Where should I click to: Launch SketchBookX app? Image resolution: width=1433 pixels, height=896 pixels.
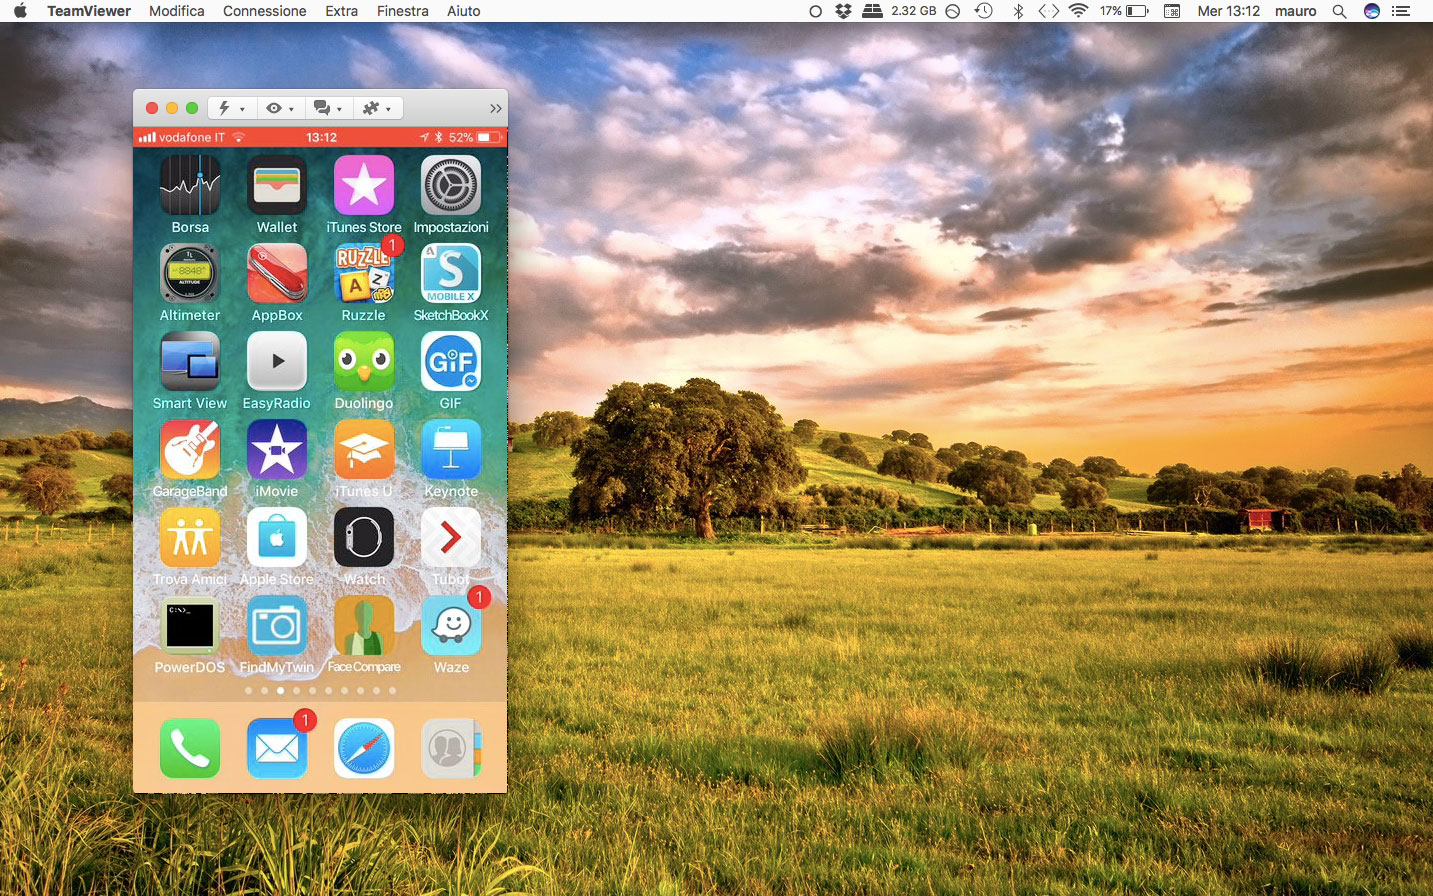[x=451, y=274]
